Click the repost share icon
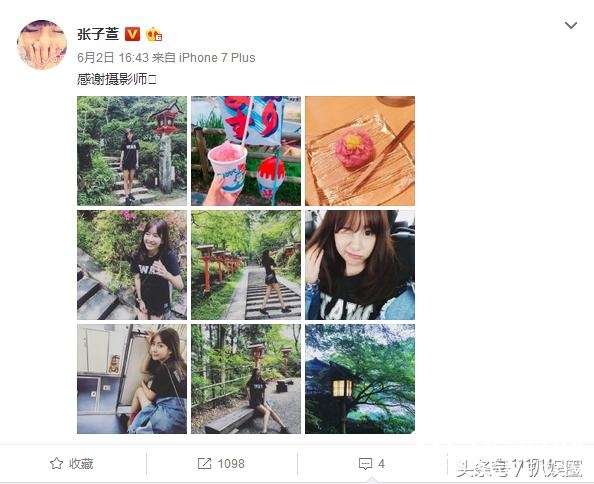 pos(204,464)
